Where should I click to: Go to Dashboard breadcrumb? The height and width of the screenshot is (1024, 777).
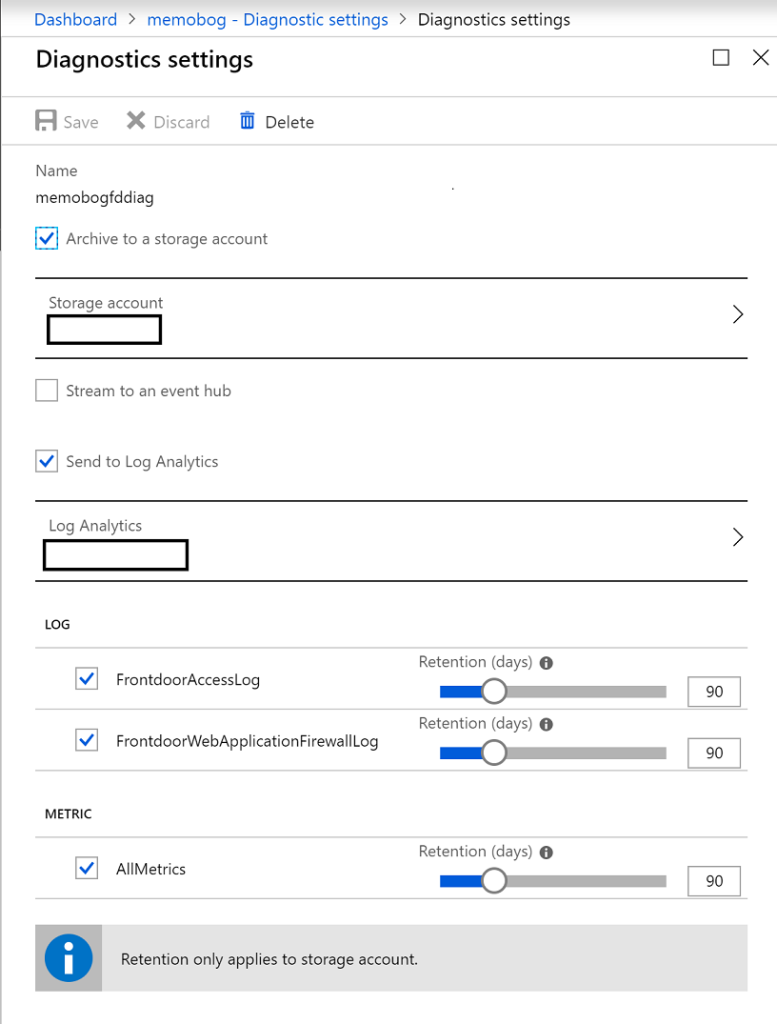pos(76,20)
